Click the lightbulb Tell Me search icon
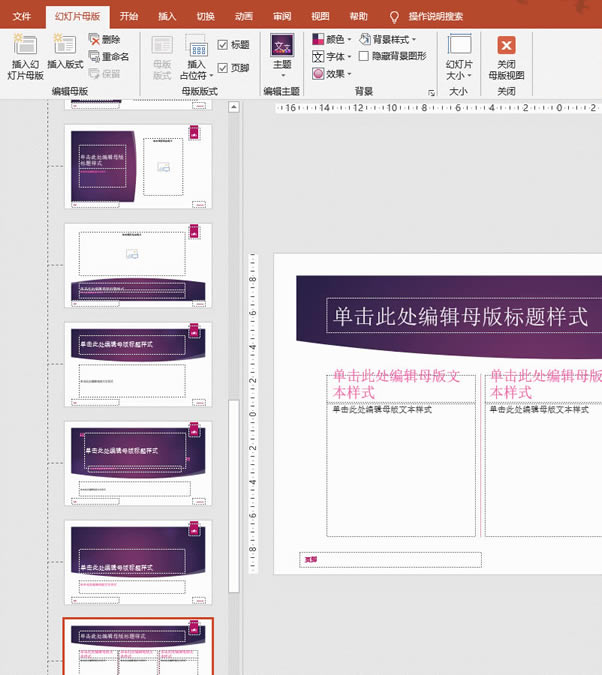Screen dimensions: 602x675 pyautogui.click(x=394, y=17)
